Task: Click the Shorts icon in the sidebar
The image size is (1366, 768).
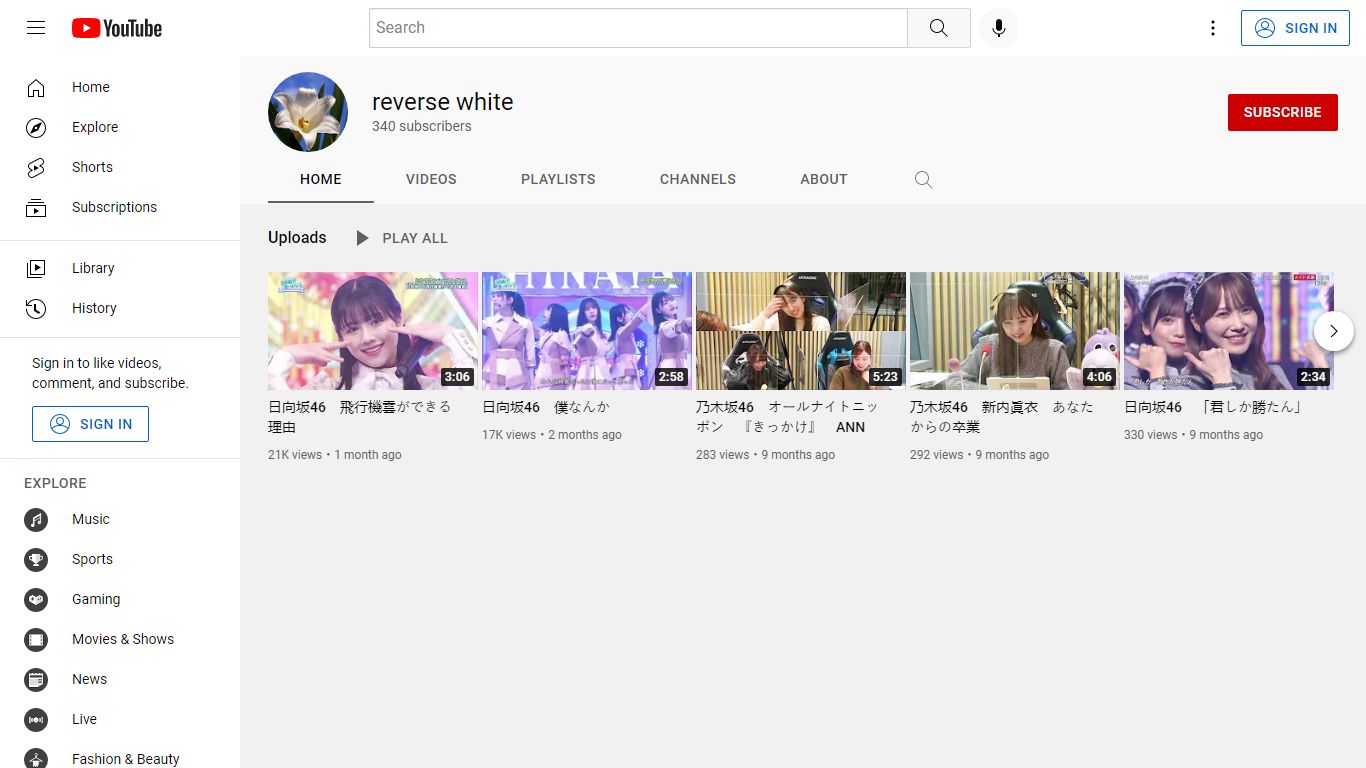Action: 36,167
